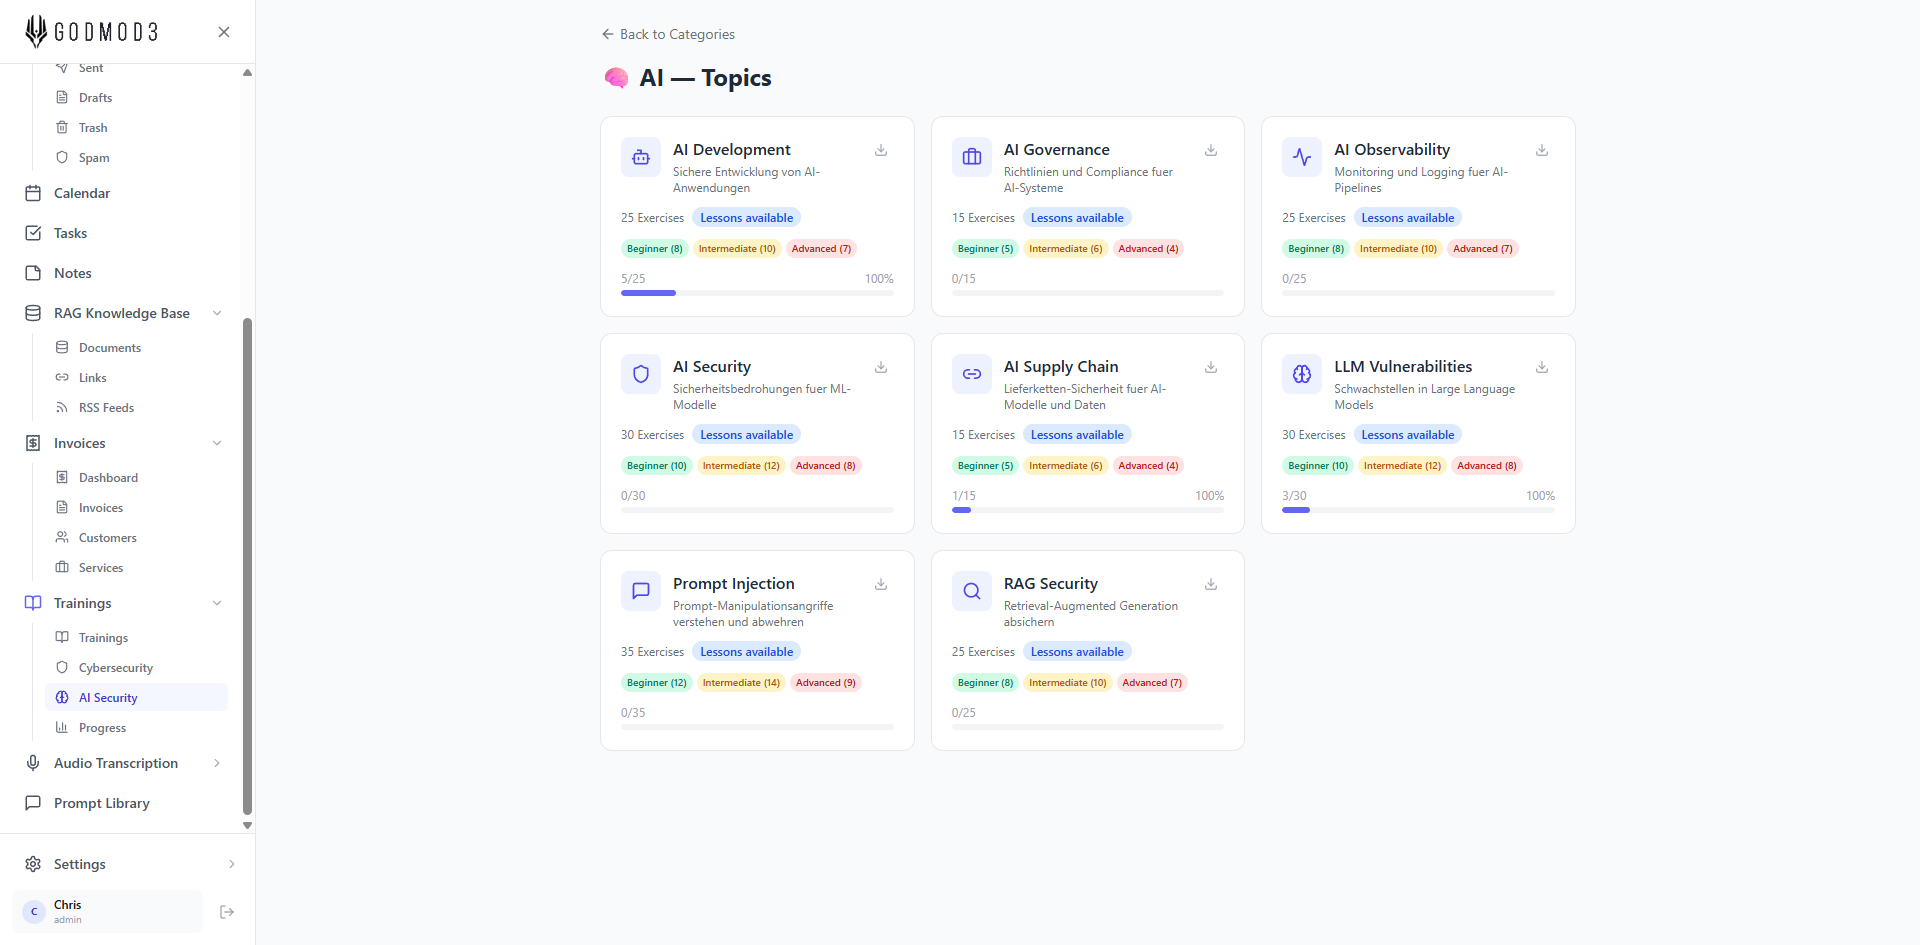
Task: Download the AI Development topic
Action: 881,150
